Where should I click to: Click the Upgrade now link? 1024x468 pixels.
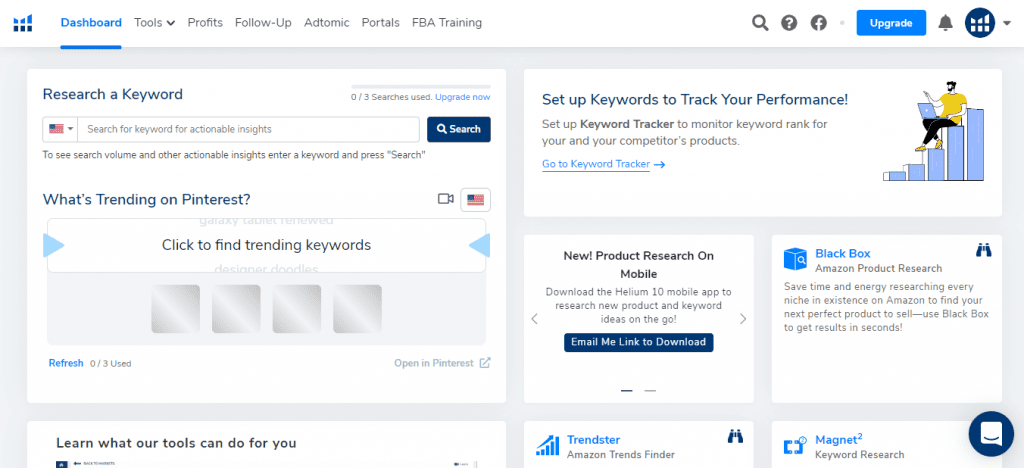click(462, 97)
